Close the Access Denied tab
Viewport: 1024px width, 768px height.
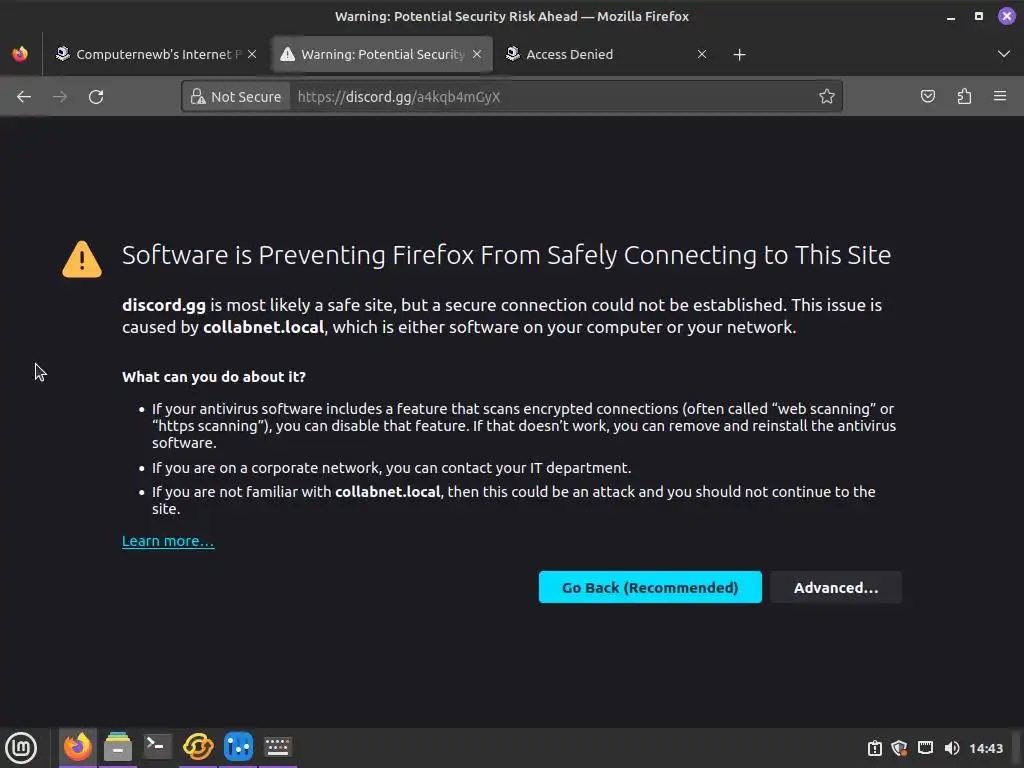[x=701, y=54]
